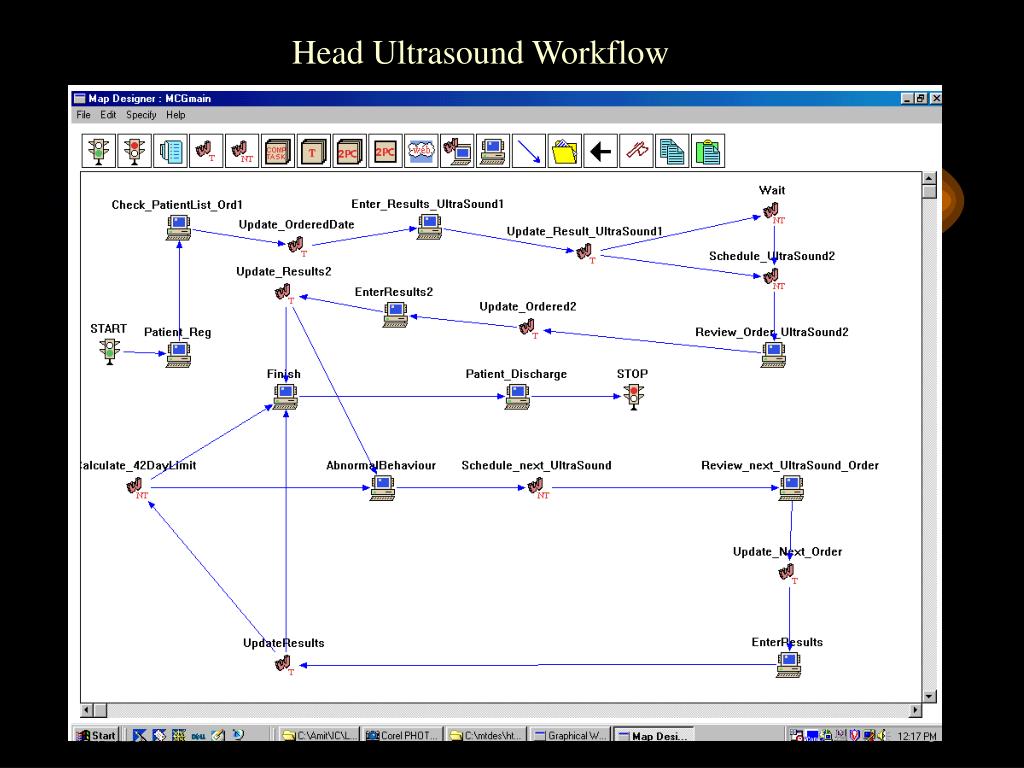
Task: Click the horizontal scrollbar right arrow
Action: [915, 710]
